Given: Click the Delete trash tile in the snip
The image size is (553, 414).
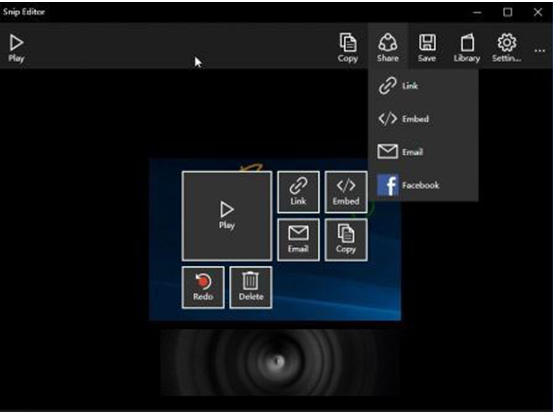Looking at the screenshot, I should click(x=251, y=287).
